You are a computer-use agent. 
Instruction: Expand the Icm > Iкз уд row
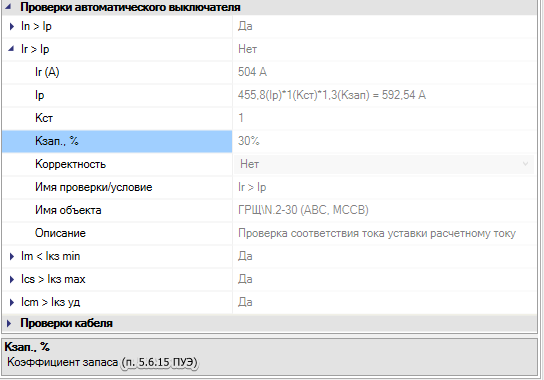(12, 302)
